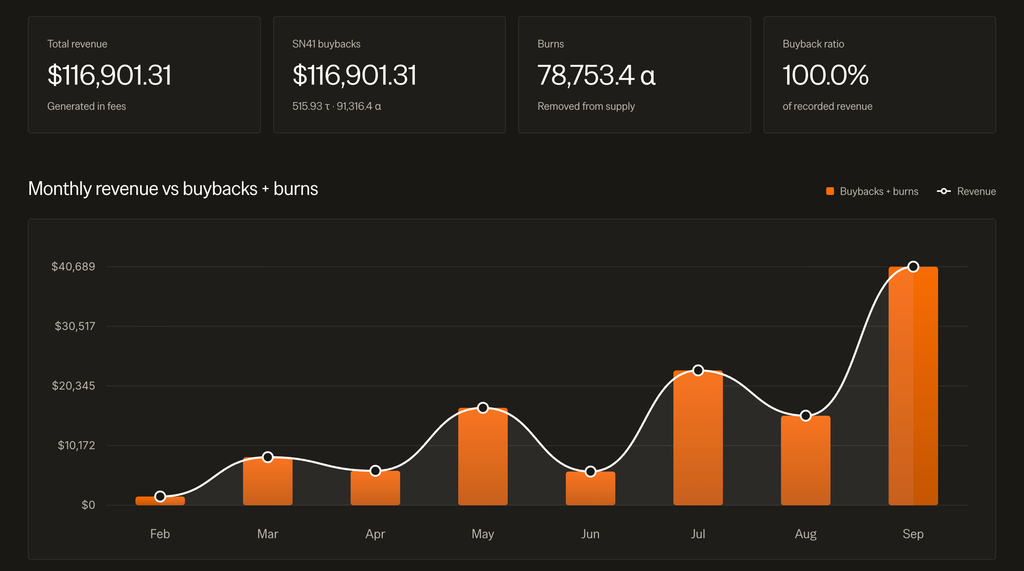Select the May revenue data point

point(483,408)
